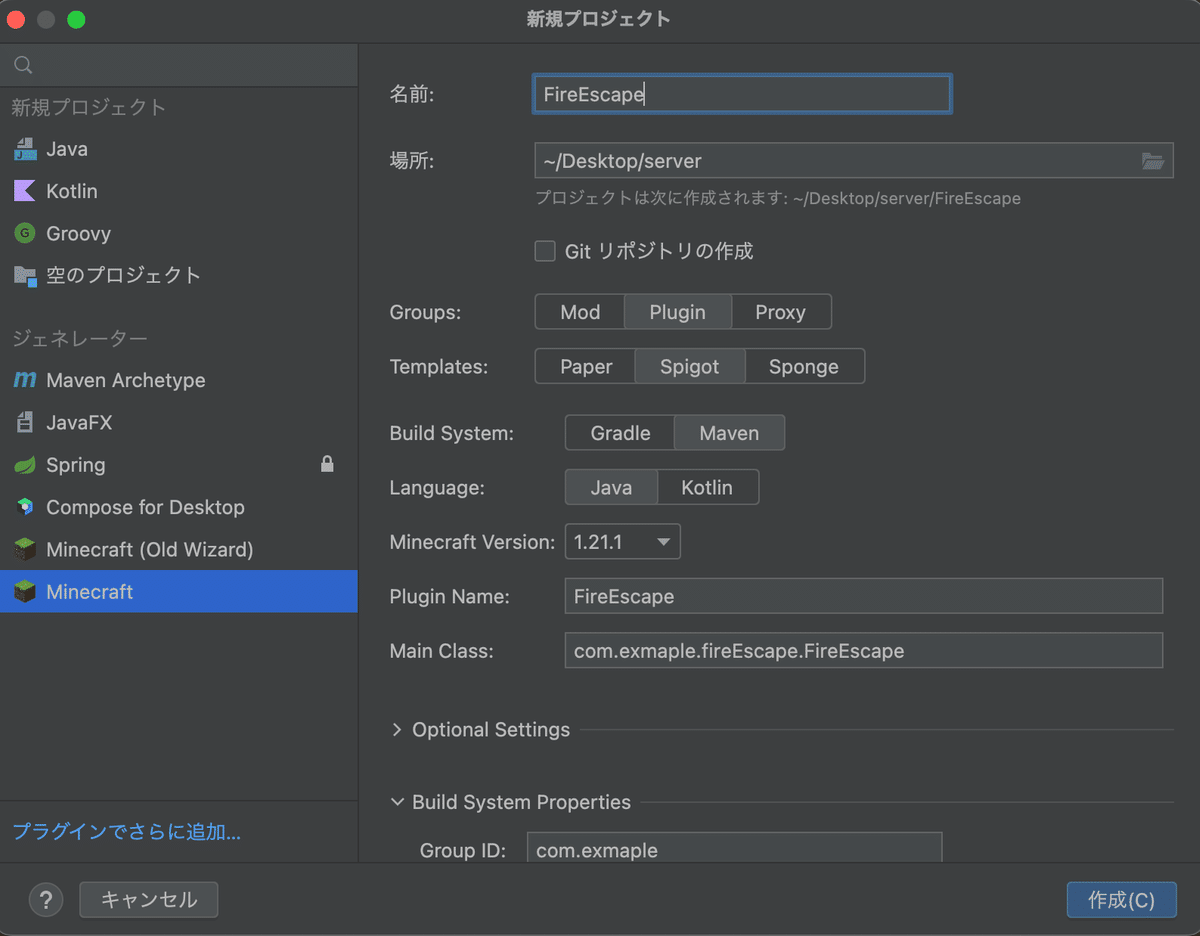This screenshot has height=936, width=1200.
Task: Select 空のプロジェクト in the list
Action: (179, 275)
